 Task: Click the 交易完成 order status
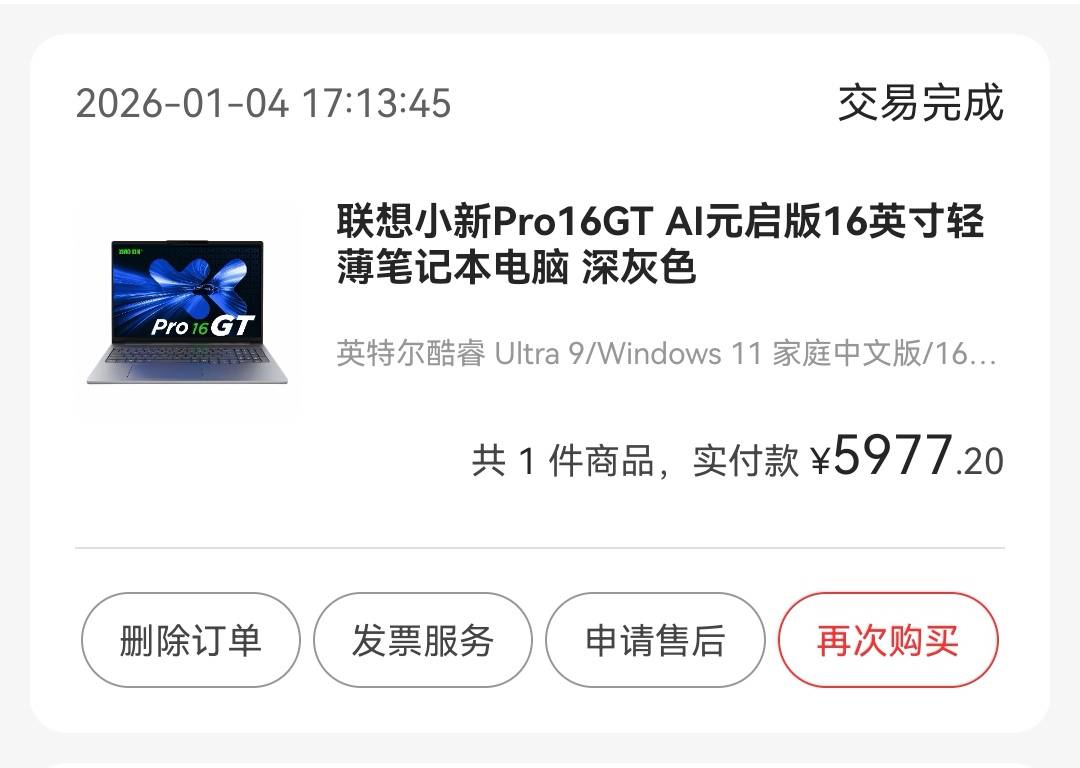click(x=921, y=103)
